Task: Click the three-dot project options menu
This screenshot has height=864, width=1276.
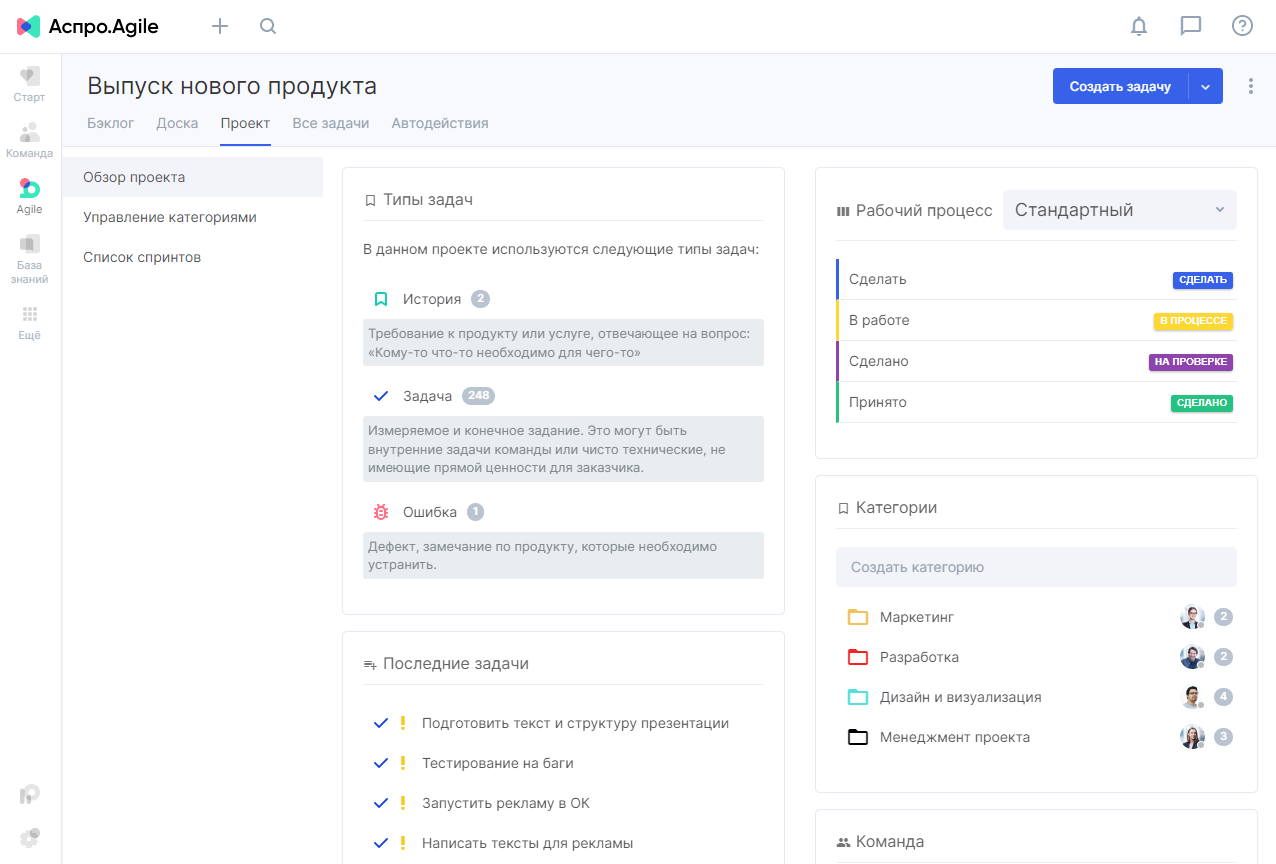Action: coord(1251,86)
